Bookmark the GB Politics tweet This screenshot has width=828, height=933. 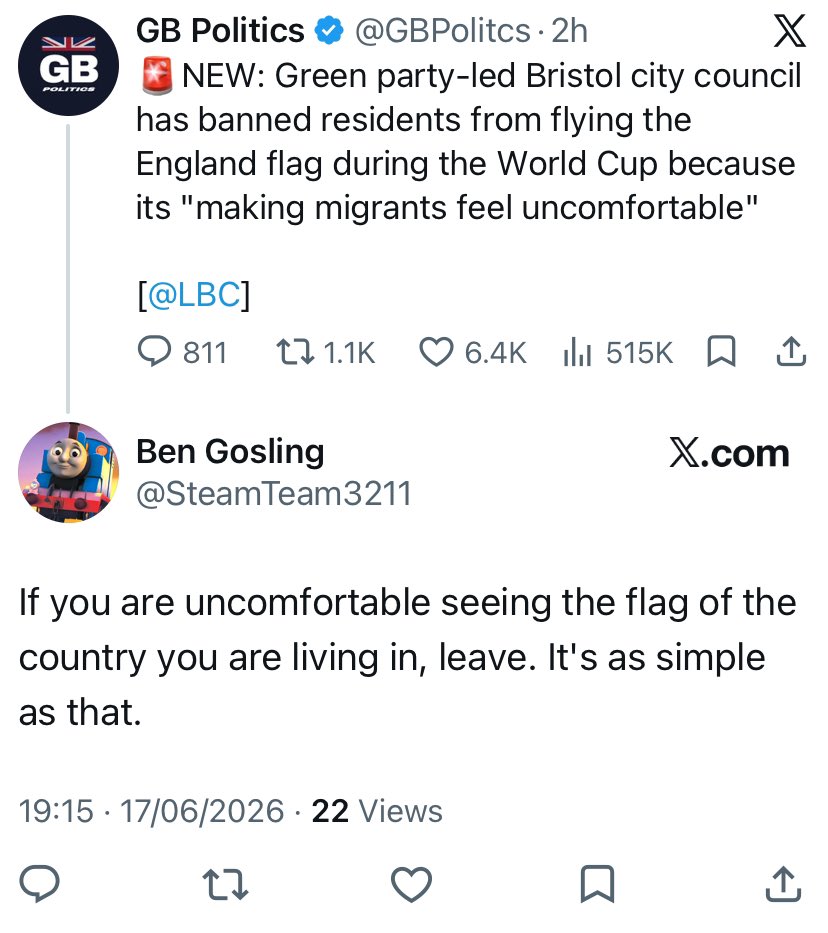pos(721,352)
